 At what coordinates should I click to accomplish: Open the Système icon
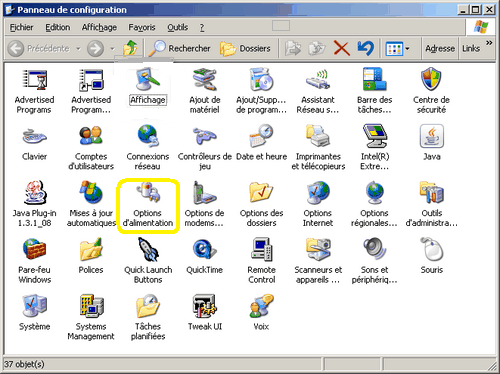coord(34,307)
